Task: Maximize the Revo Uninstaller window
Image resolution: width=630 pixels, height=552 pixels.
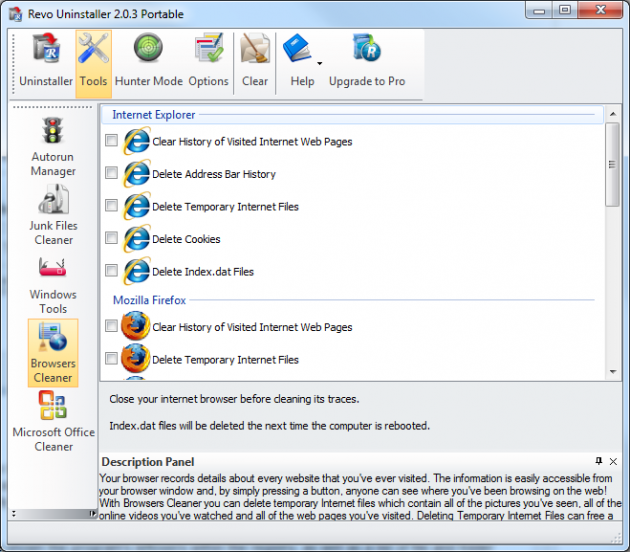Action: pos(565,10)
